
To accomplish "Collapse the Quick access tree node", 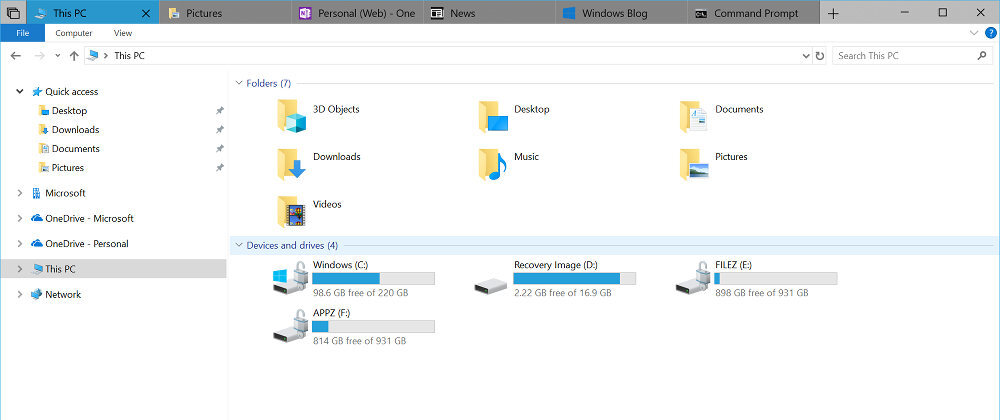I will (20, 92).
